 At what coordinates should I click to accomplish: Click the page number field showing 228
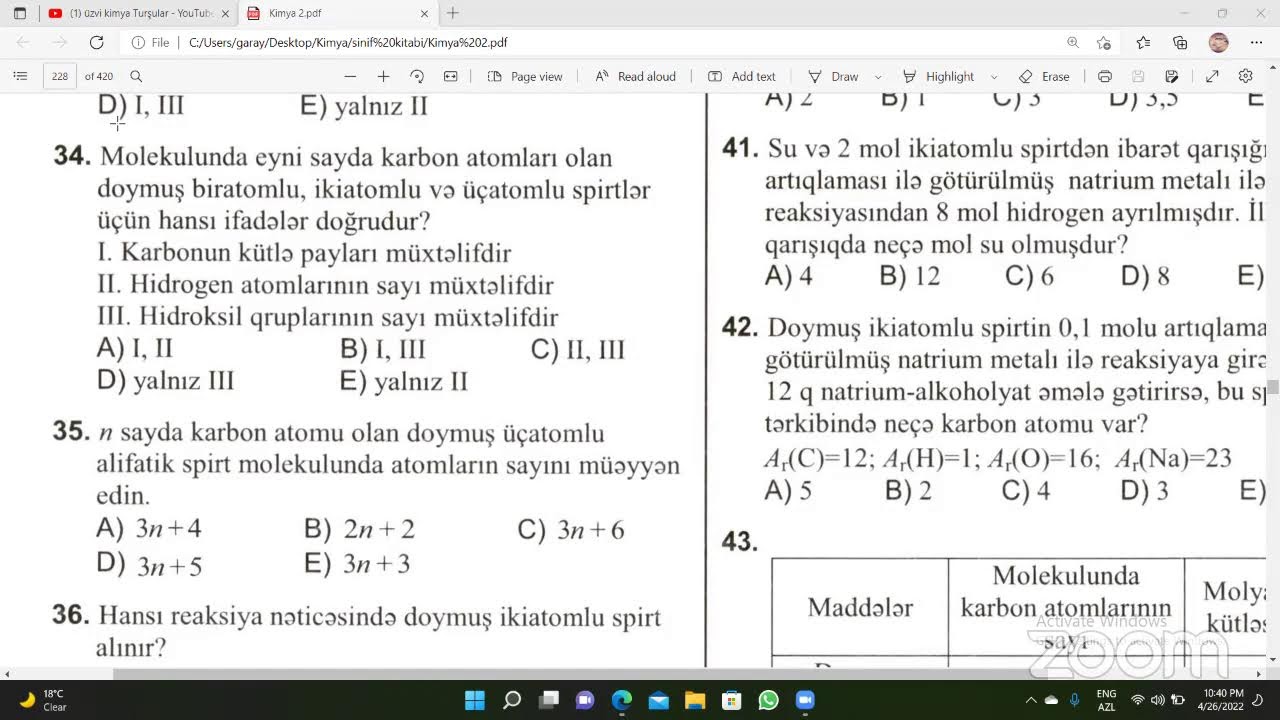point(60,76)
